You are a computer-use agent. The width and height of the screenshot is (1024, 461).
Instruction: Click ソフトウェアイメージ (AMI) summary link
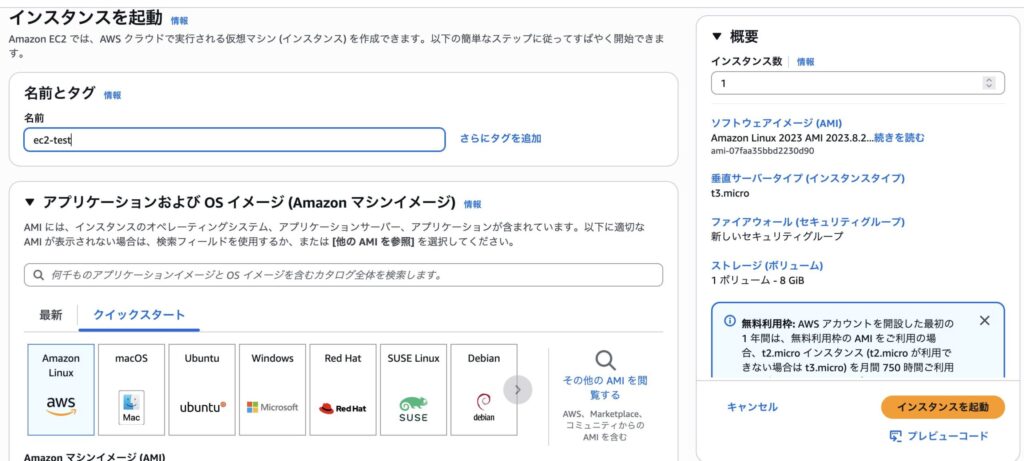(776, 123)
